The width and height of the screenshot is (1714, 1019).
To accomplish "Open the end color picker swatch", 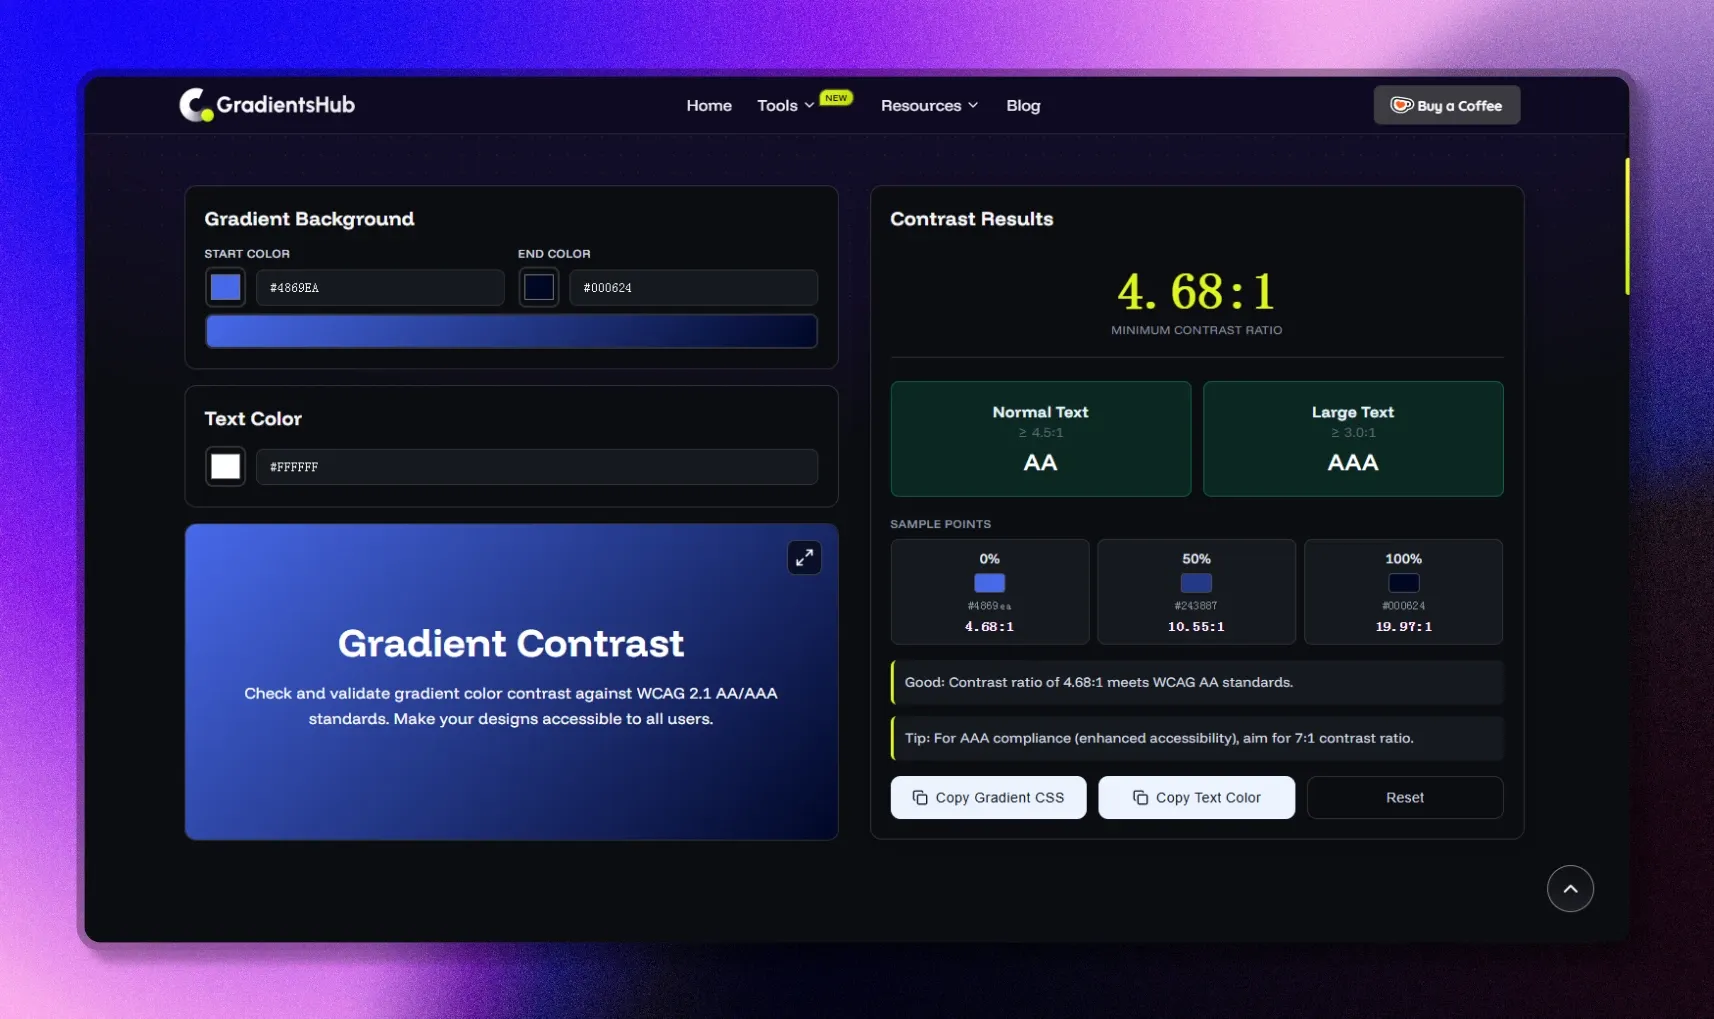I will [539, 288].
